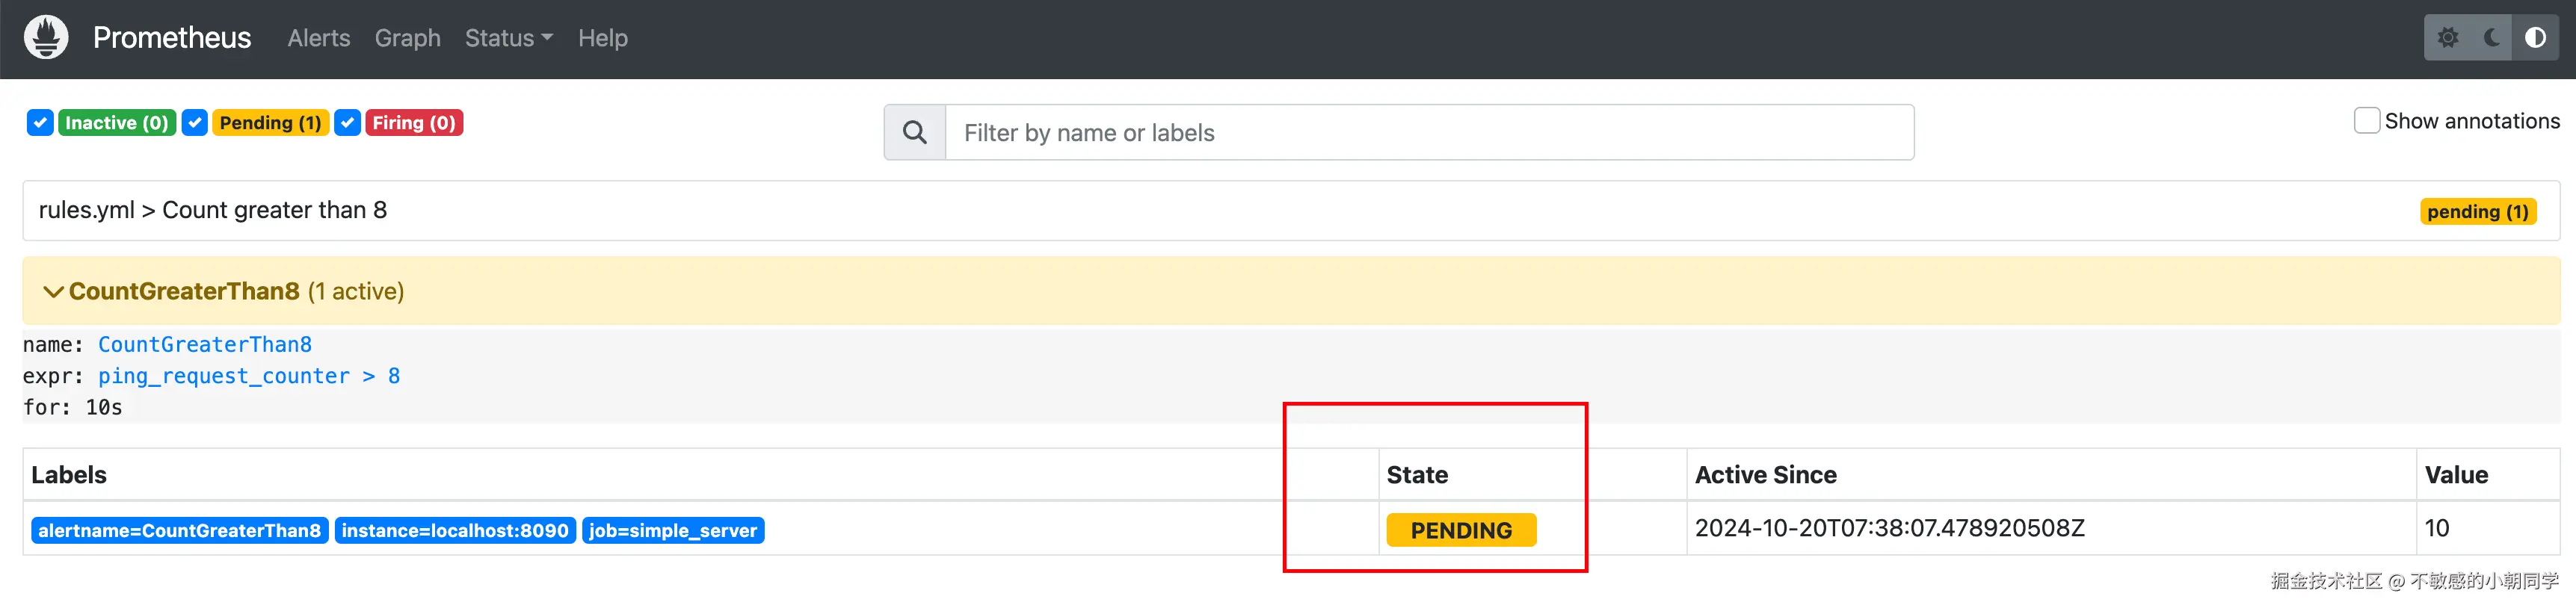Focus the Filter by name or labels field
The height and width of the screenshot is (608, 2576).
(x=1428, y=132)
